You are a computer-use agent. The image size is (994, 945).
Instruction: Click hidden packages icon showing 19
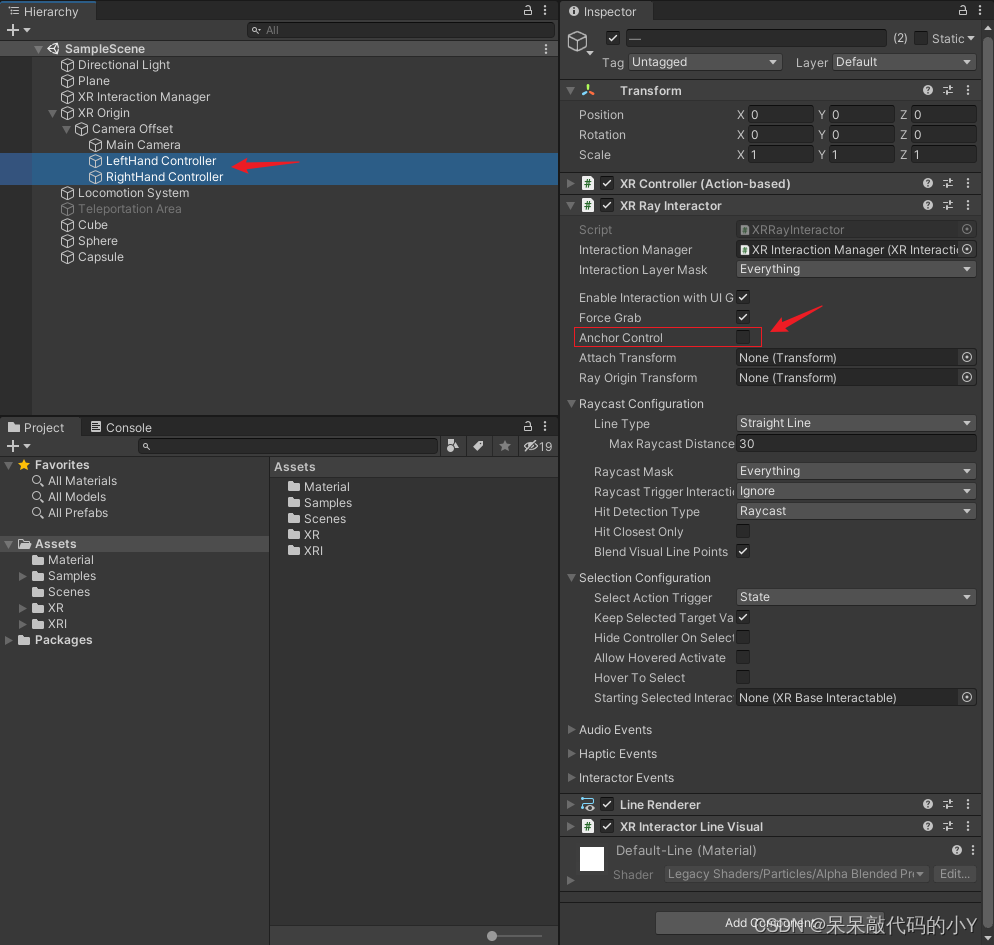pos(538,446)
